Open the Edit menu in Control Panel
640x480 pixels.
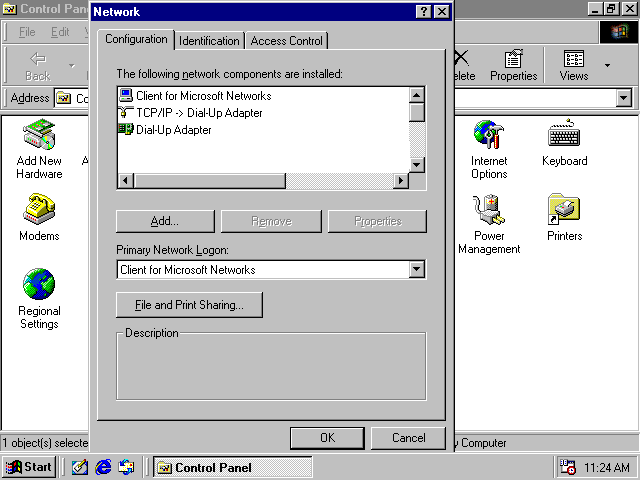(x=60, y=32)
